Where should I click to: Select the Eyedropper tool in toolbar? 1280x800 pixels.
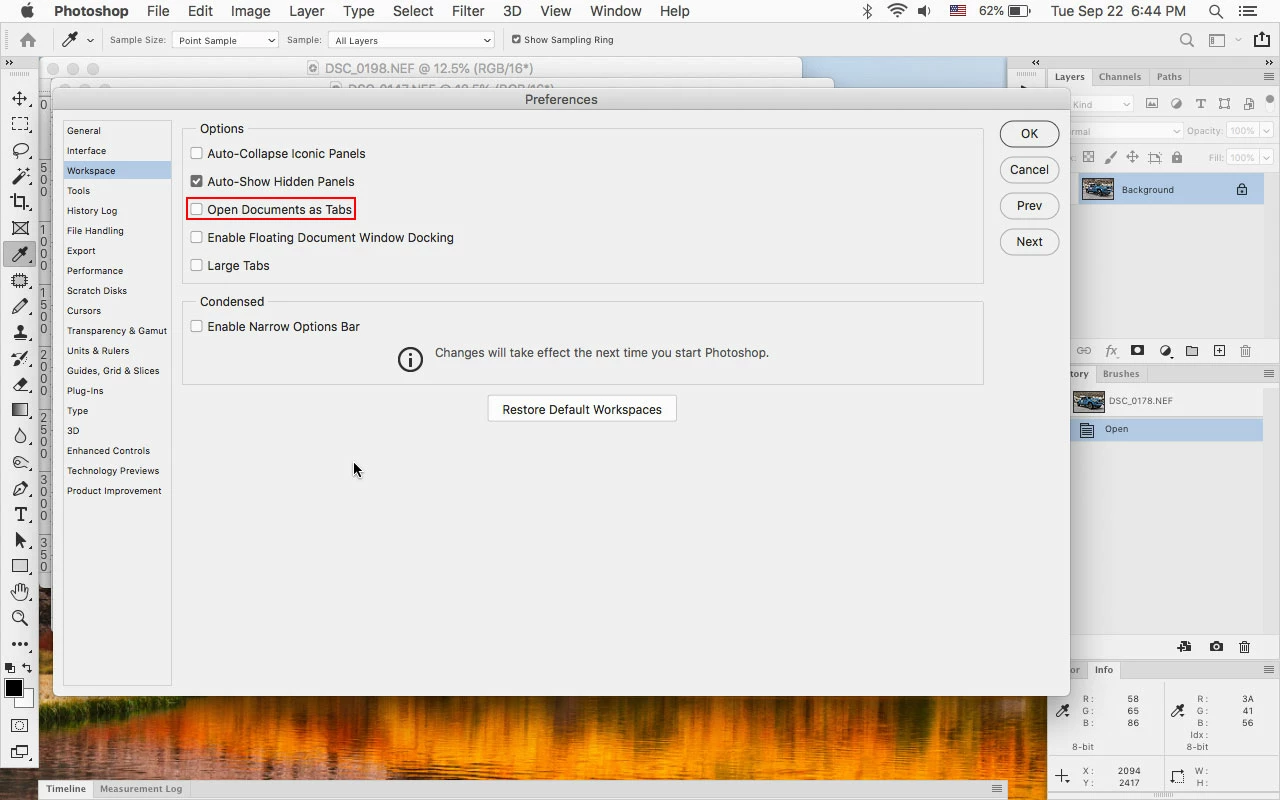19,254
